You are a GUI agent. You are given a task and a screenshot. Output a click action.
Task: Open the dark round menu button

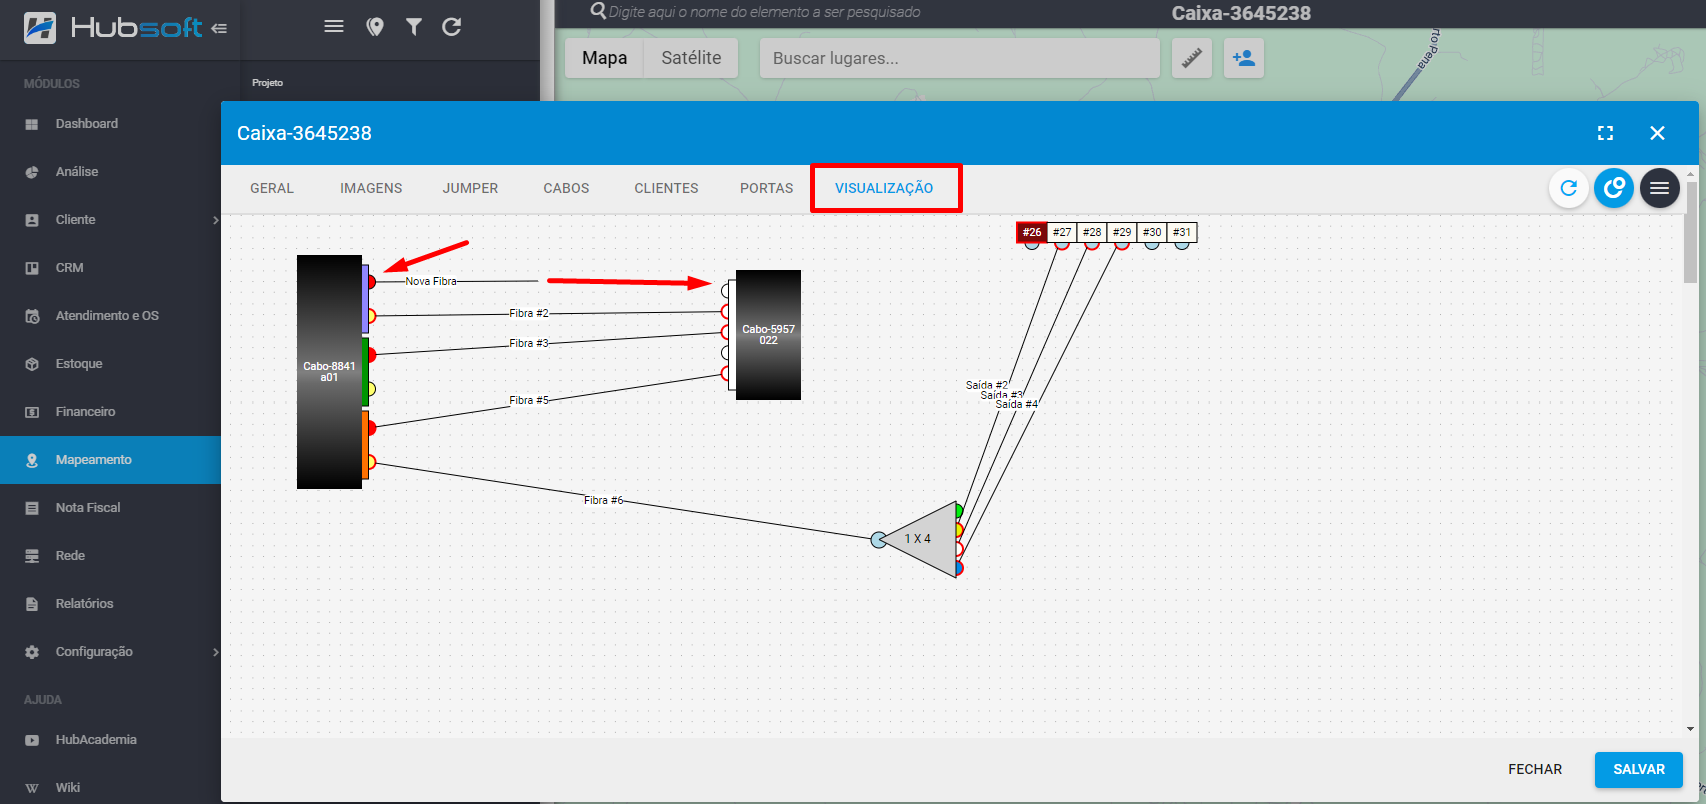coord(1660,188)
